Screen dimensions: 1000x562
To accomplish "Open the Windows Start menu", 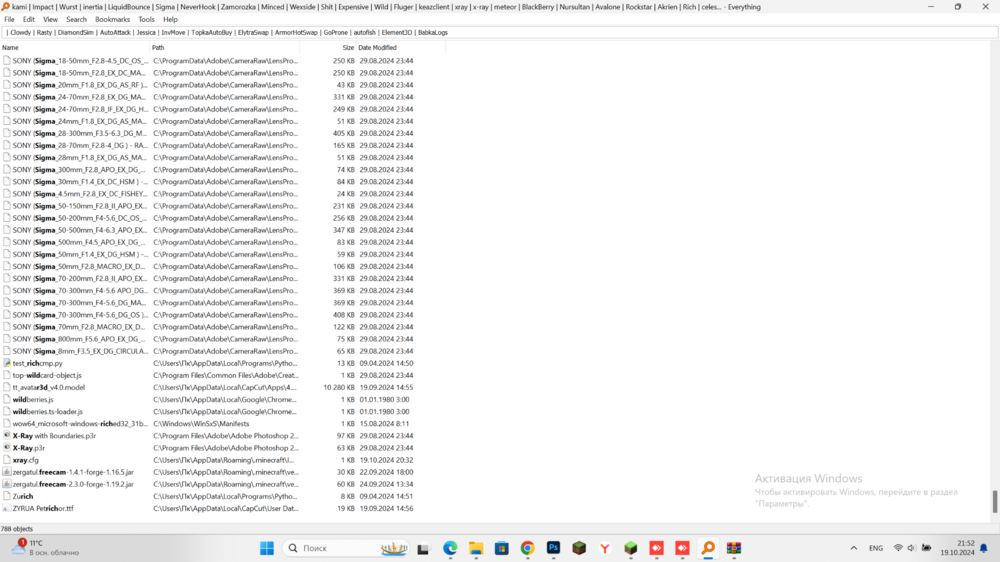I will coord(267,548).
